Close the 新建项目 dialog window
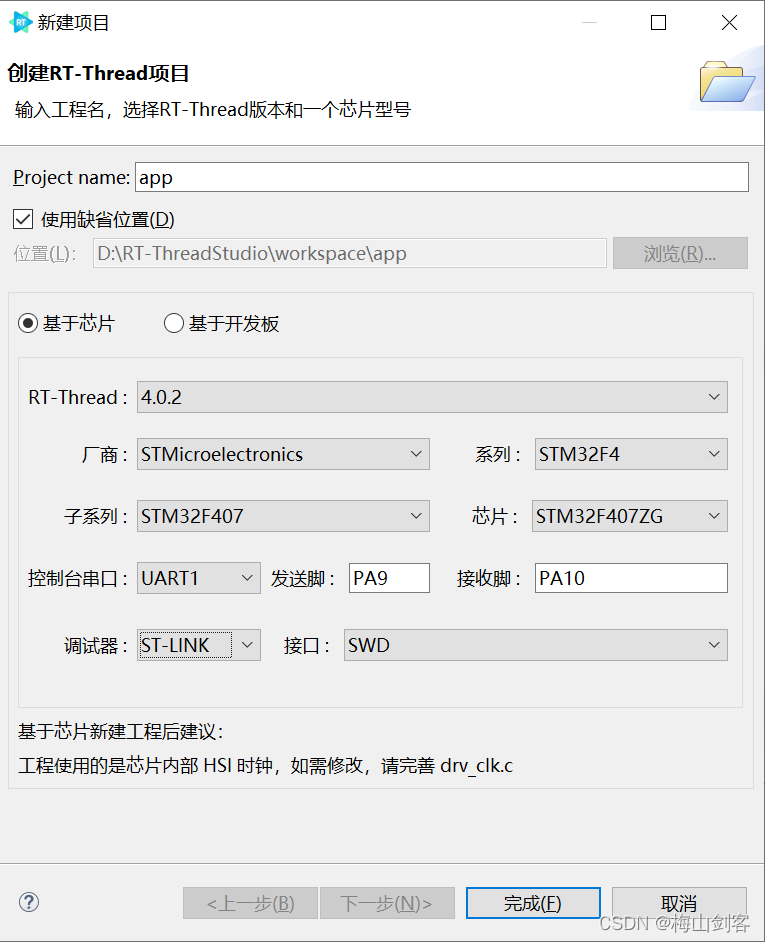 [x=729, y=23]
